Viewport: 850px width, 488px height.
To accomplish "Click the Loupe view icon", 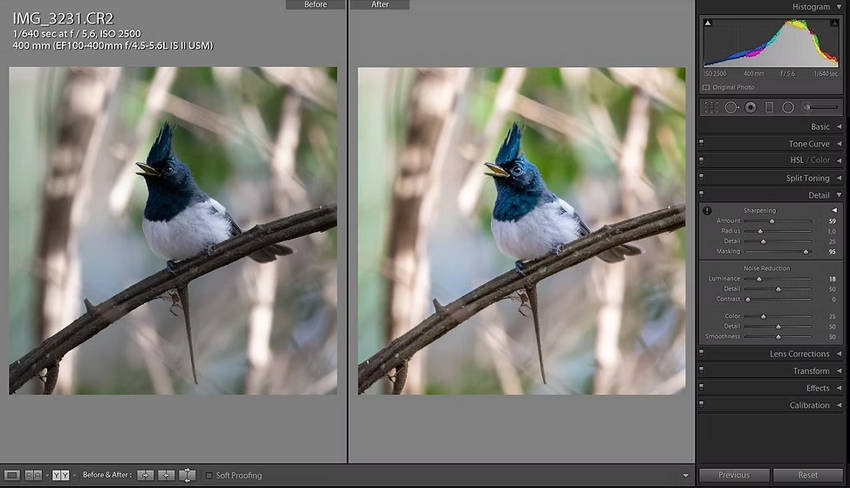I will 12,476.
